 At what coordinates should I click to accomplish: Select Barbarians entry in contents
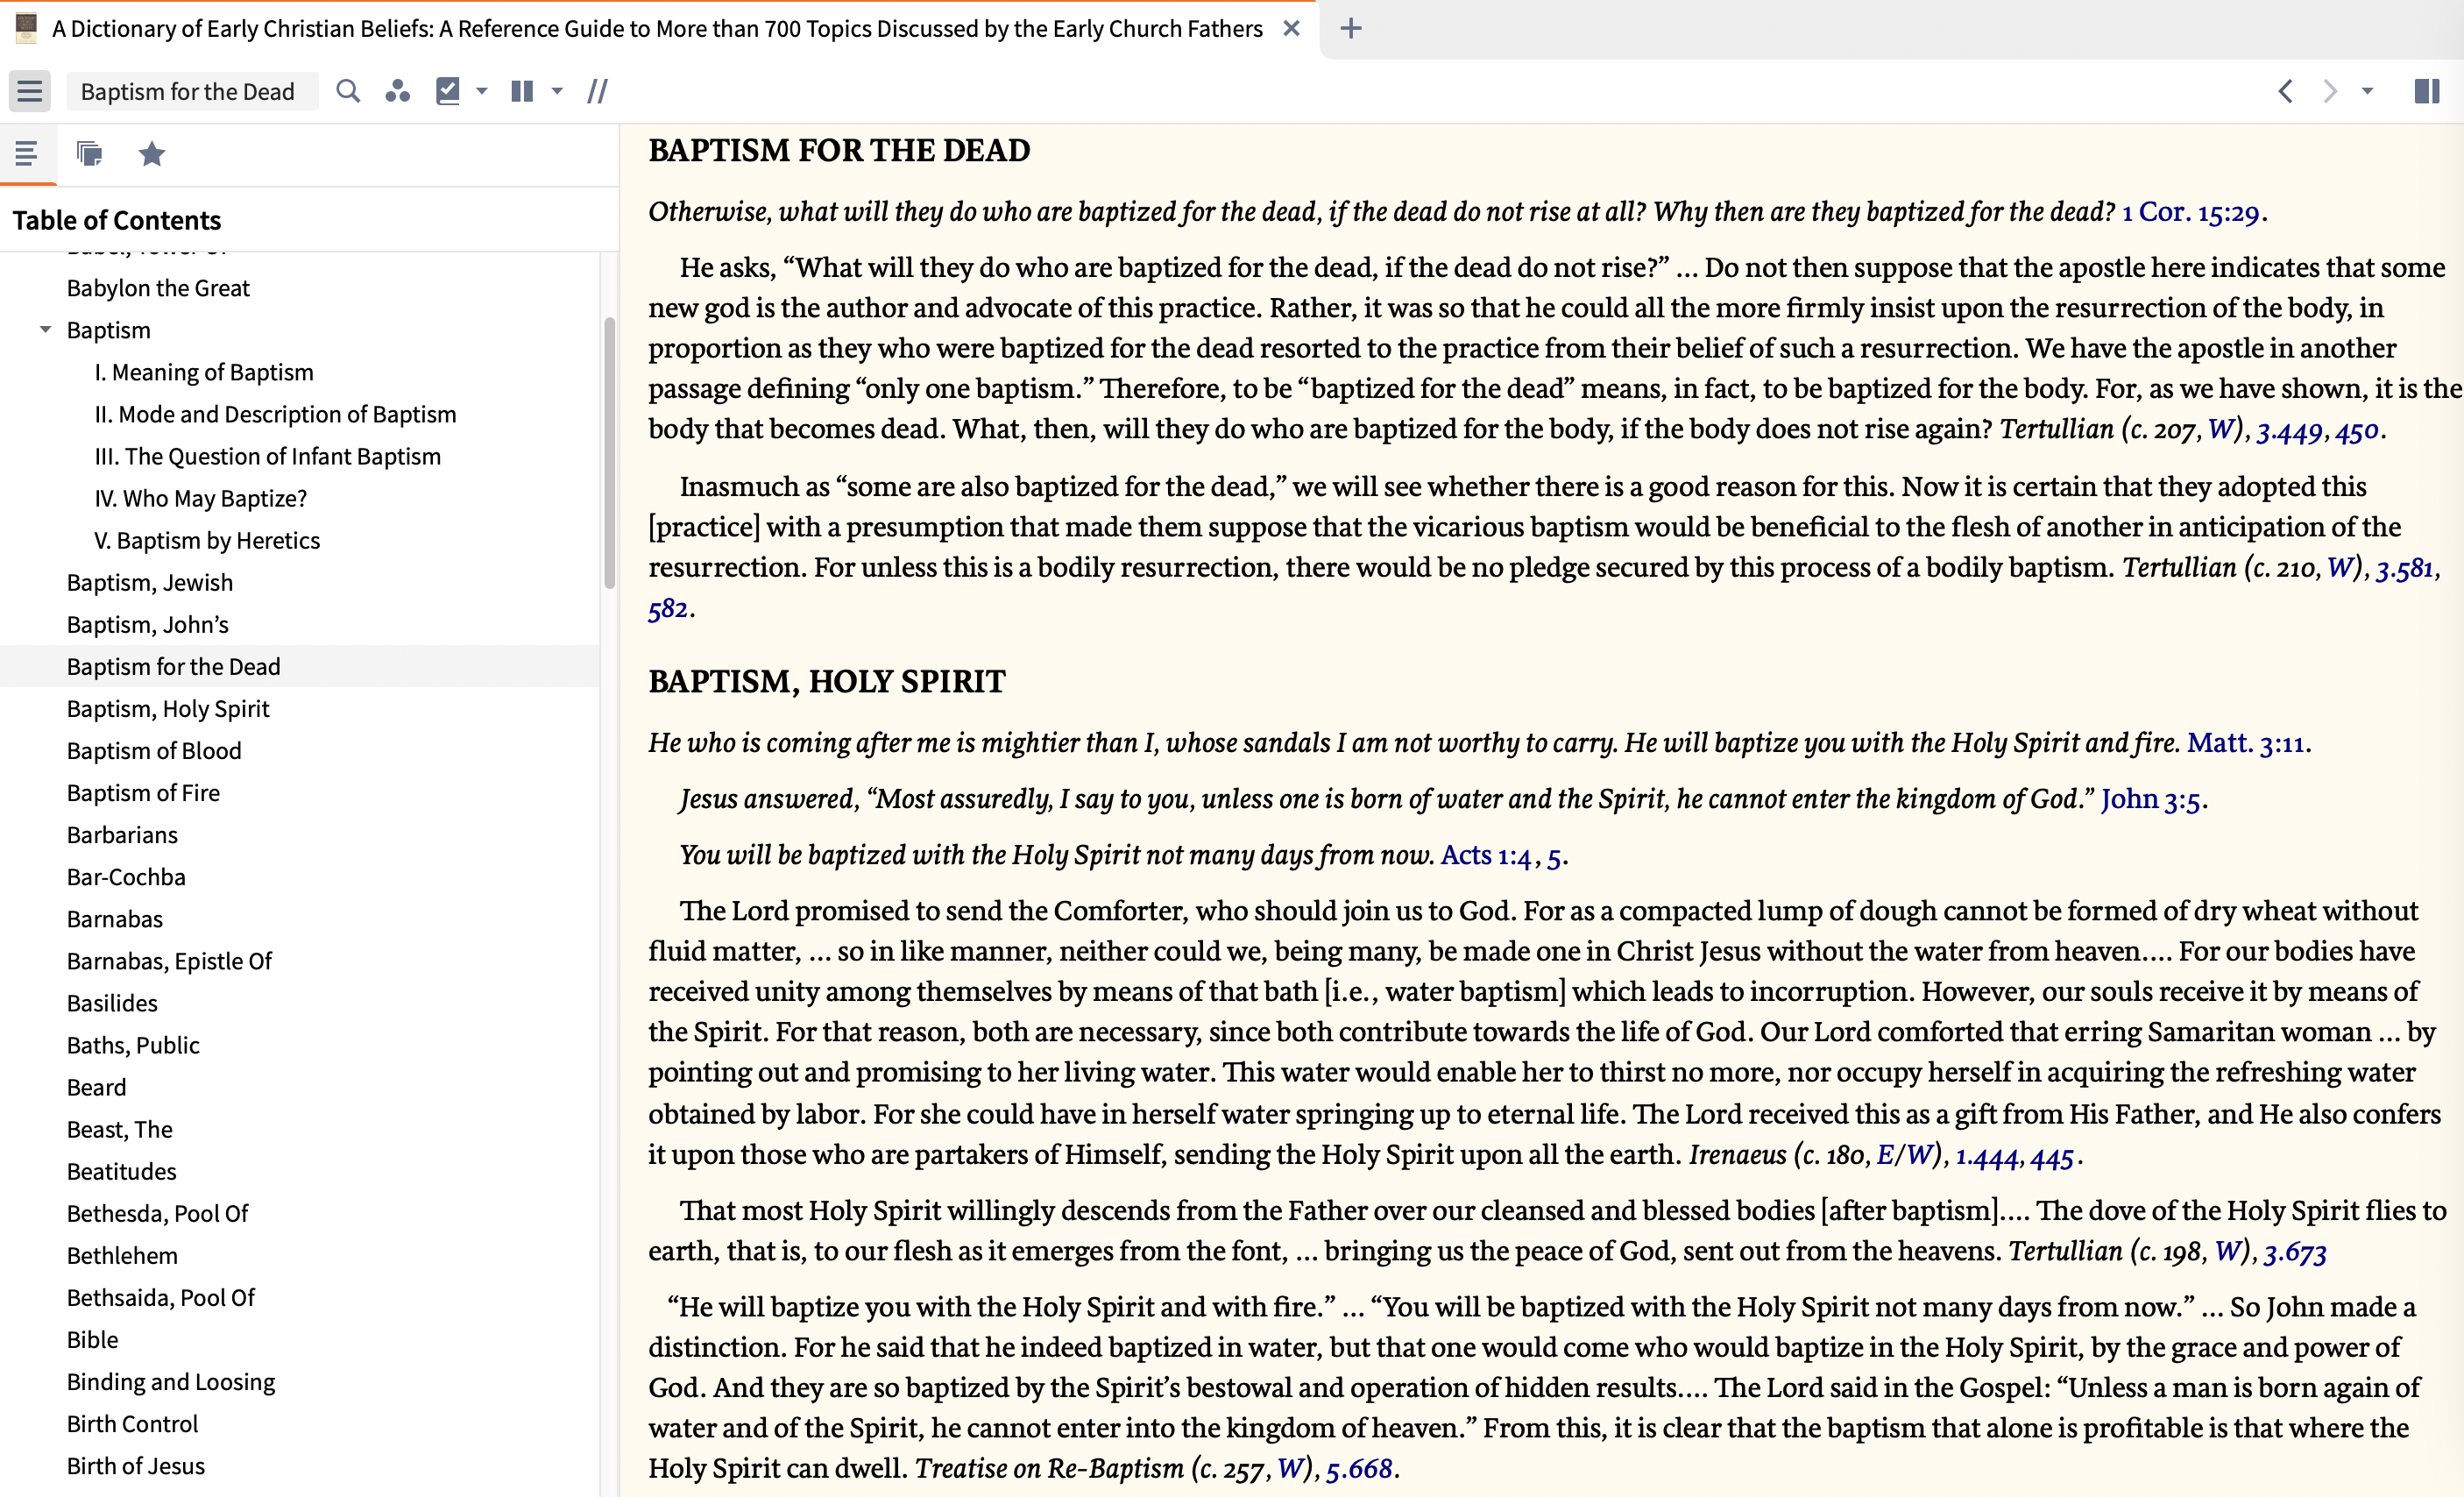[122, 834]
